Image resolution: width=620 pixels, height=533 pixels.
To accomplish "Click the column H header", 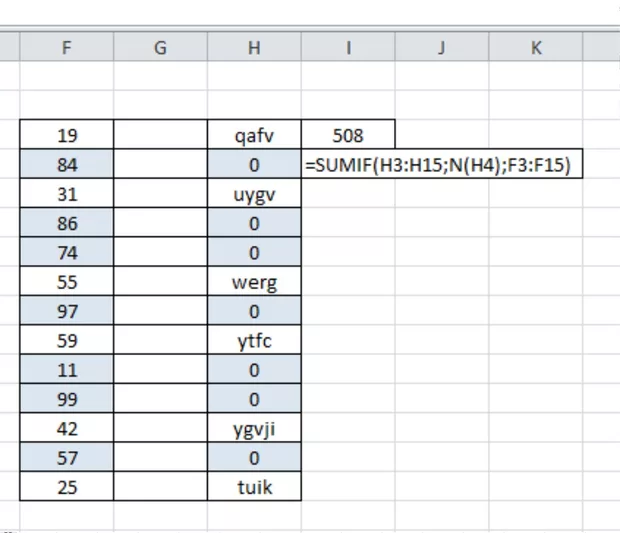I will point(254,47).
